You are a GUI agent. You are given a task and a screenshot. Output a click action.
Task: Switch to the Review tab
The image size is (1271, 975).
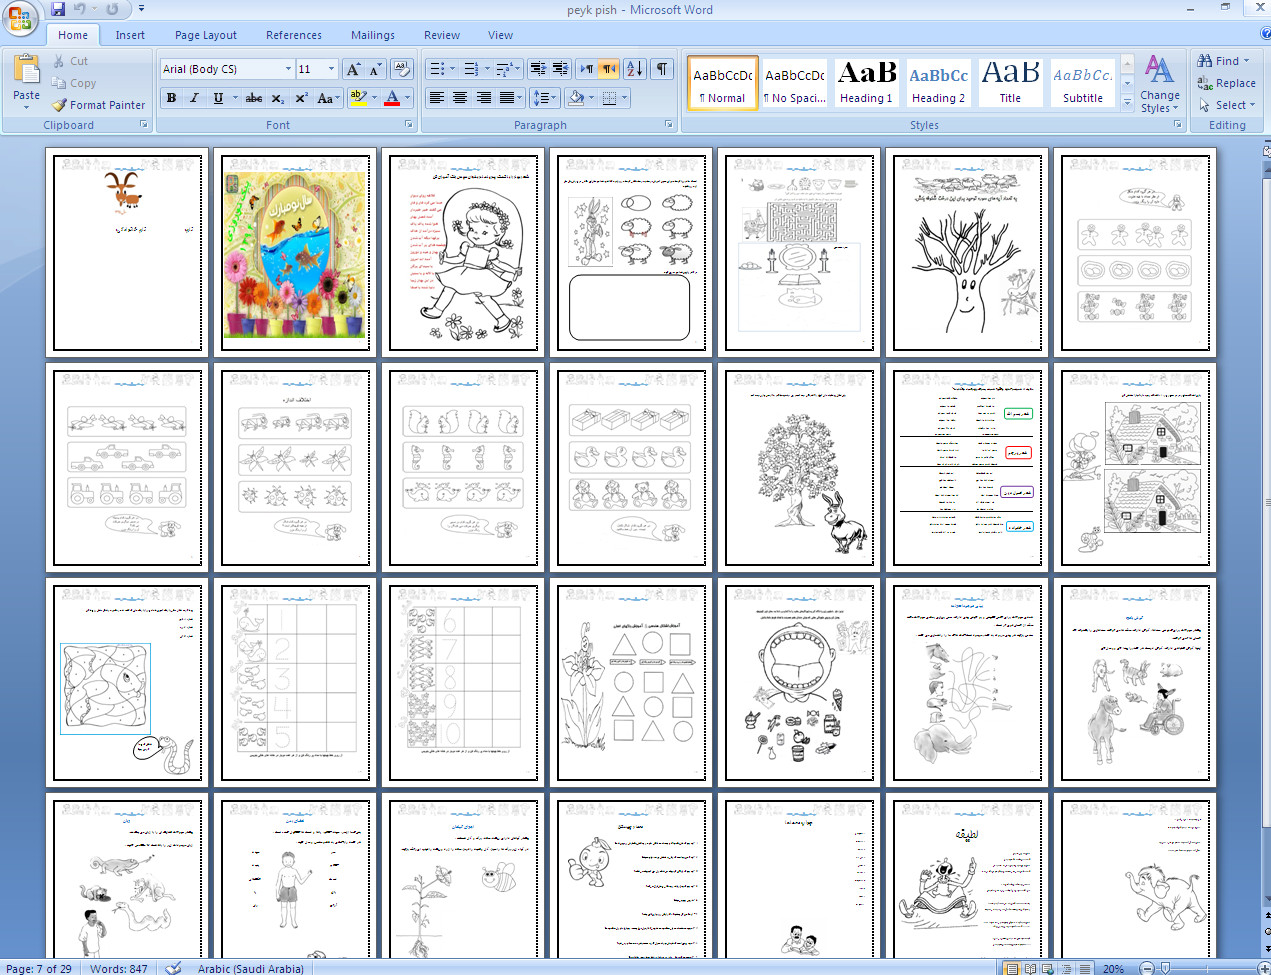pyautogui.click(x=441, y=35)
